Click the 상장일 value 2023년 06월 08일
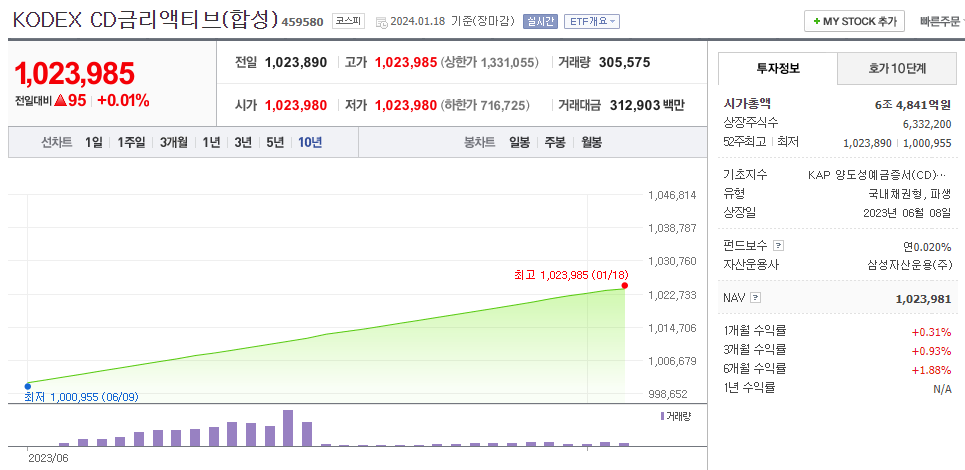 908,213
